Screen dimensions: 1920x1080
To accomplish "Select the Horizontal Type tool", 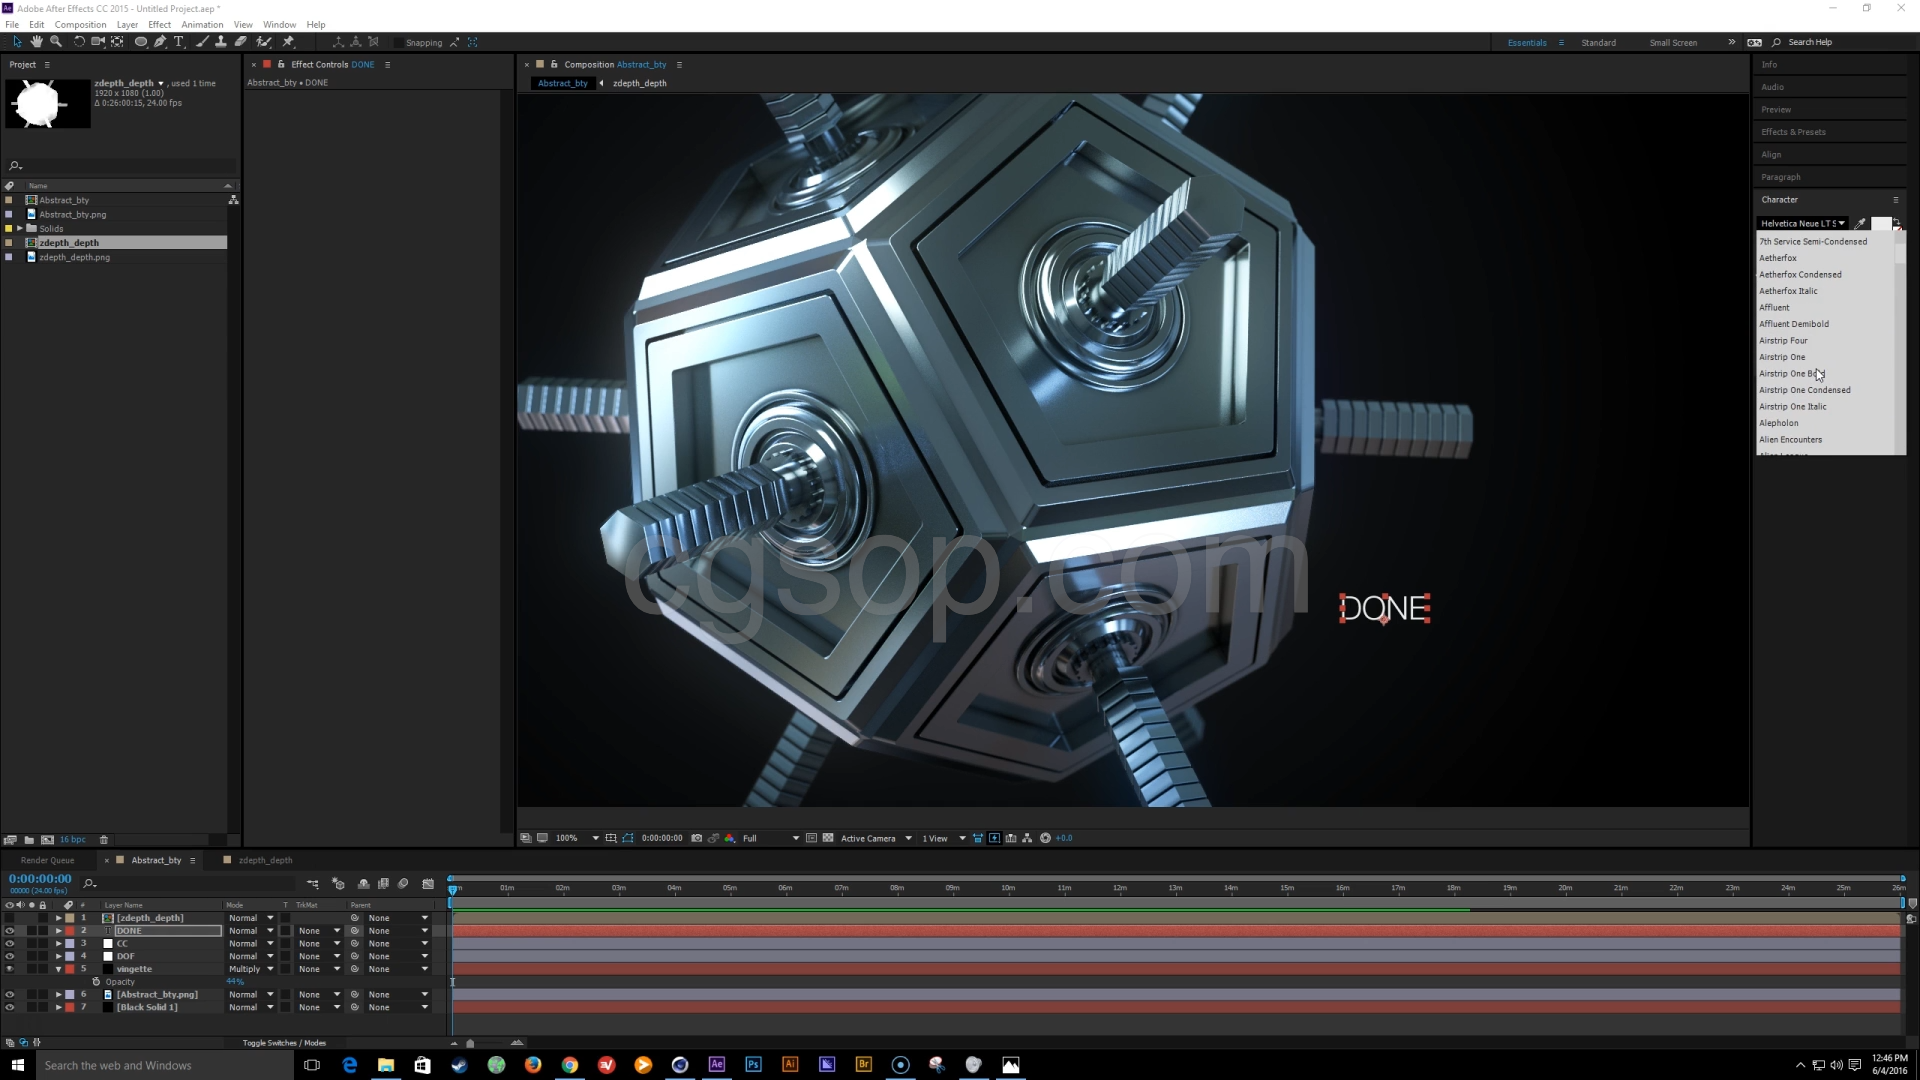I will coord(179,42).
